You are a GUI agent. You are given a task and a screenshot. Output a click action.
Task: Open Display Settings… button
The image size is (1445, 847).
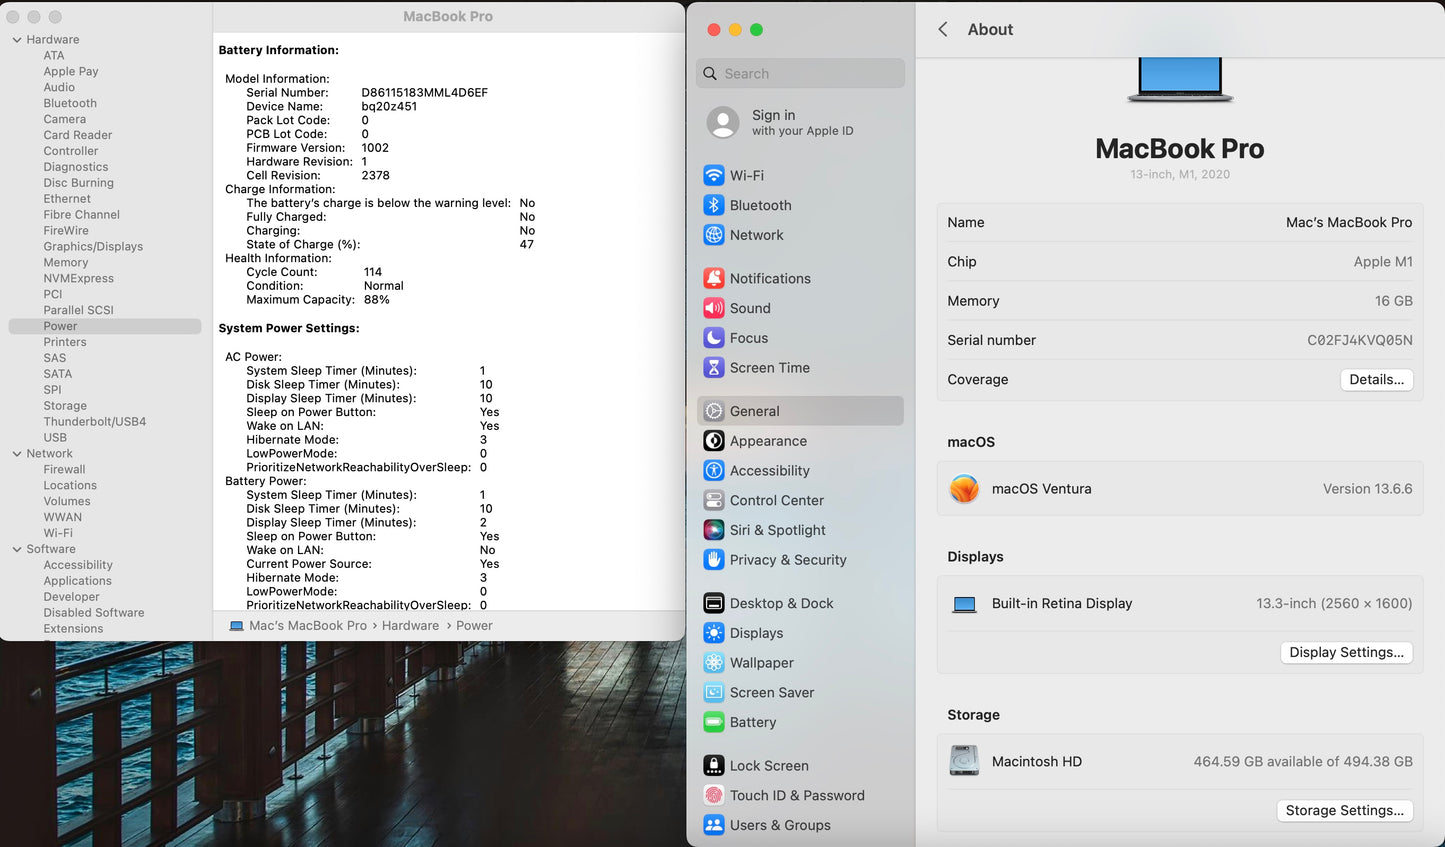(x=1346, y=652)
